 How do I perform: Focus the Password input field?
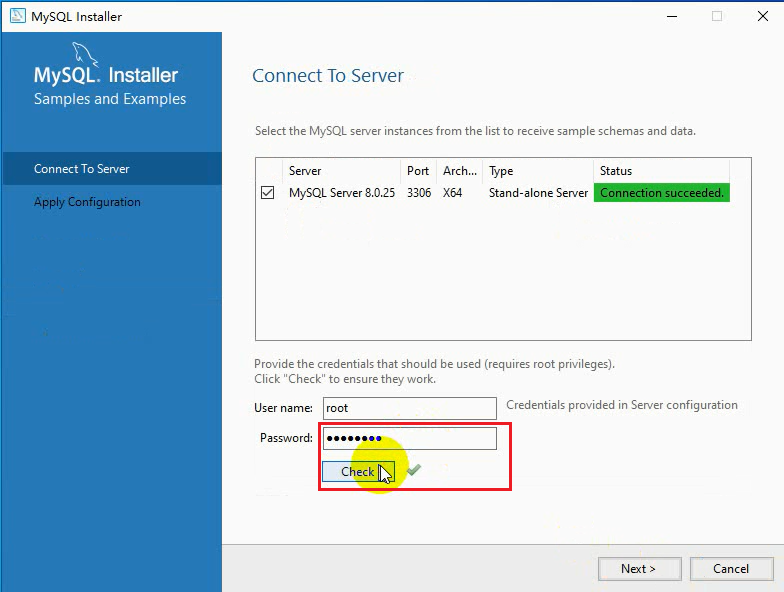[410, 438]
